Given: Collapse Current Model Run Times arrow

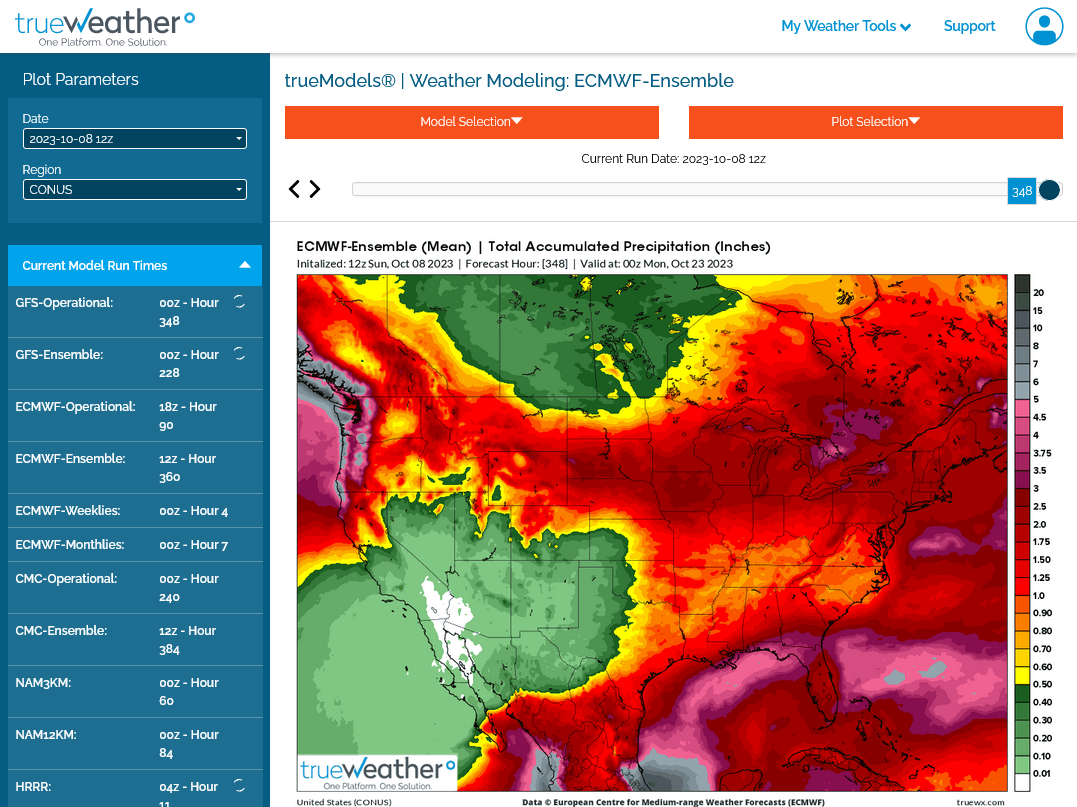Looking at the screenshot, I should point(245,265).
